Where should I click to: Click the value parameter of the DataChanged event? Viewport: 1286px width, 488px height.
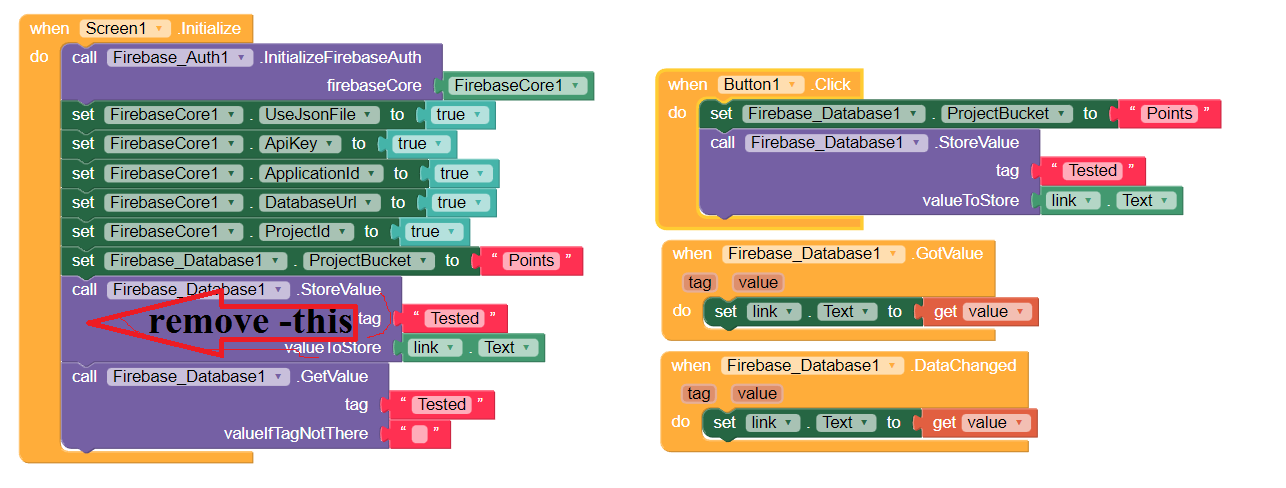coord(757,394)
